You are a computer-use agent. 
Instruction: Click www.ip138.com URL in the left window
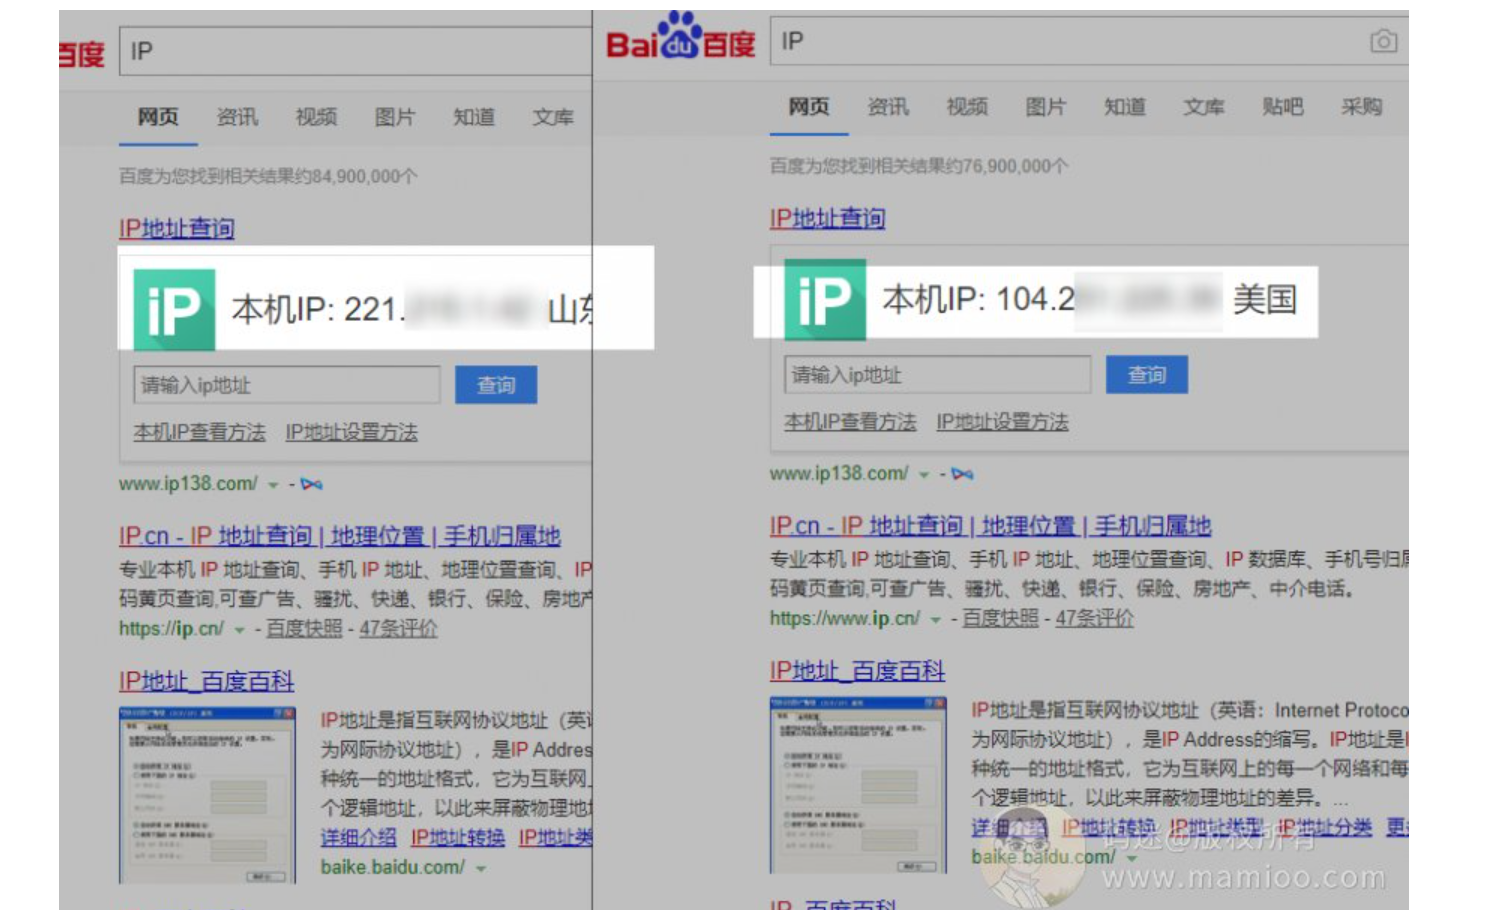tap(188, 484)
